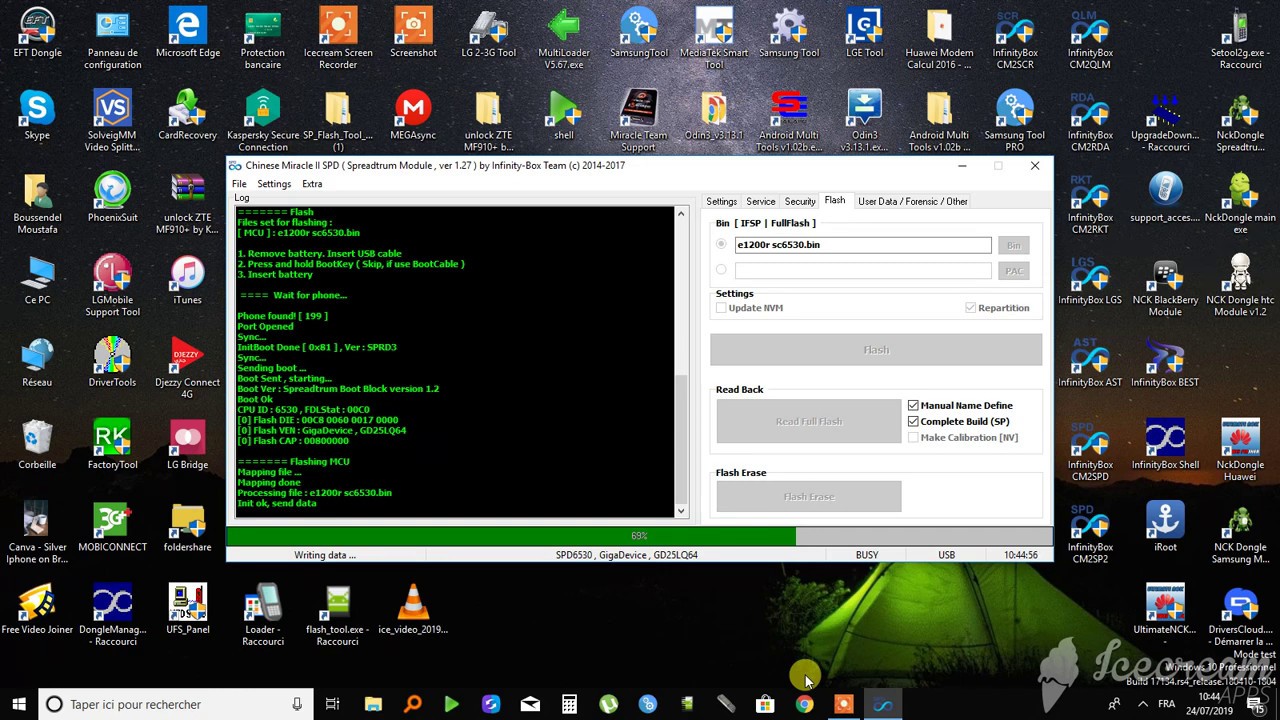This screenshot has height=720, width=1280.
Task: Toggle the Repartition checkbox
Action: point(970,308)
